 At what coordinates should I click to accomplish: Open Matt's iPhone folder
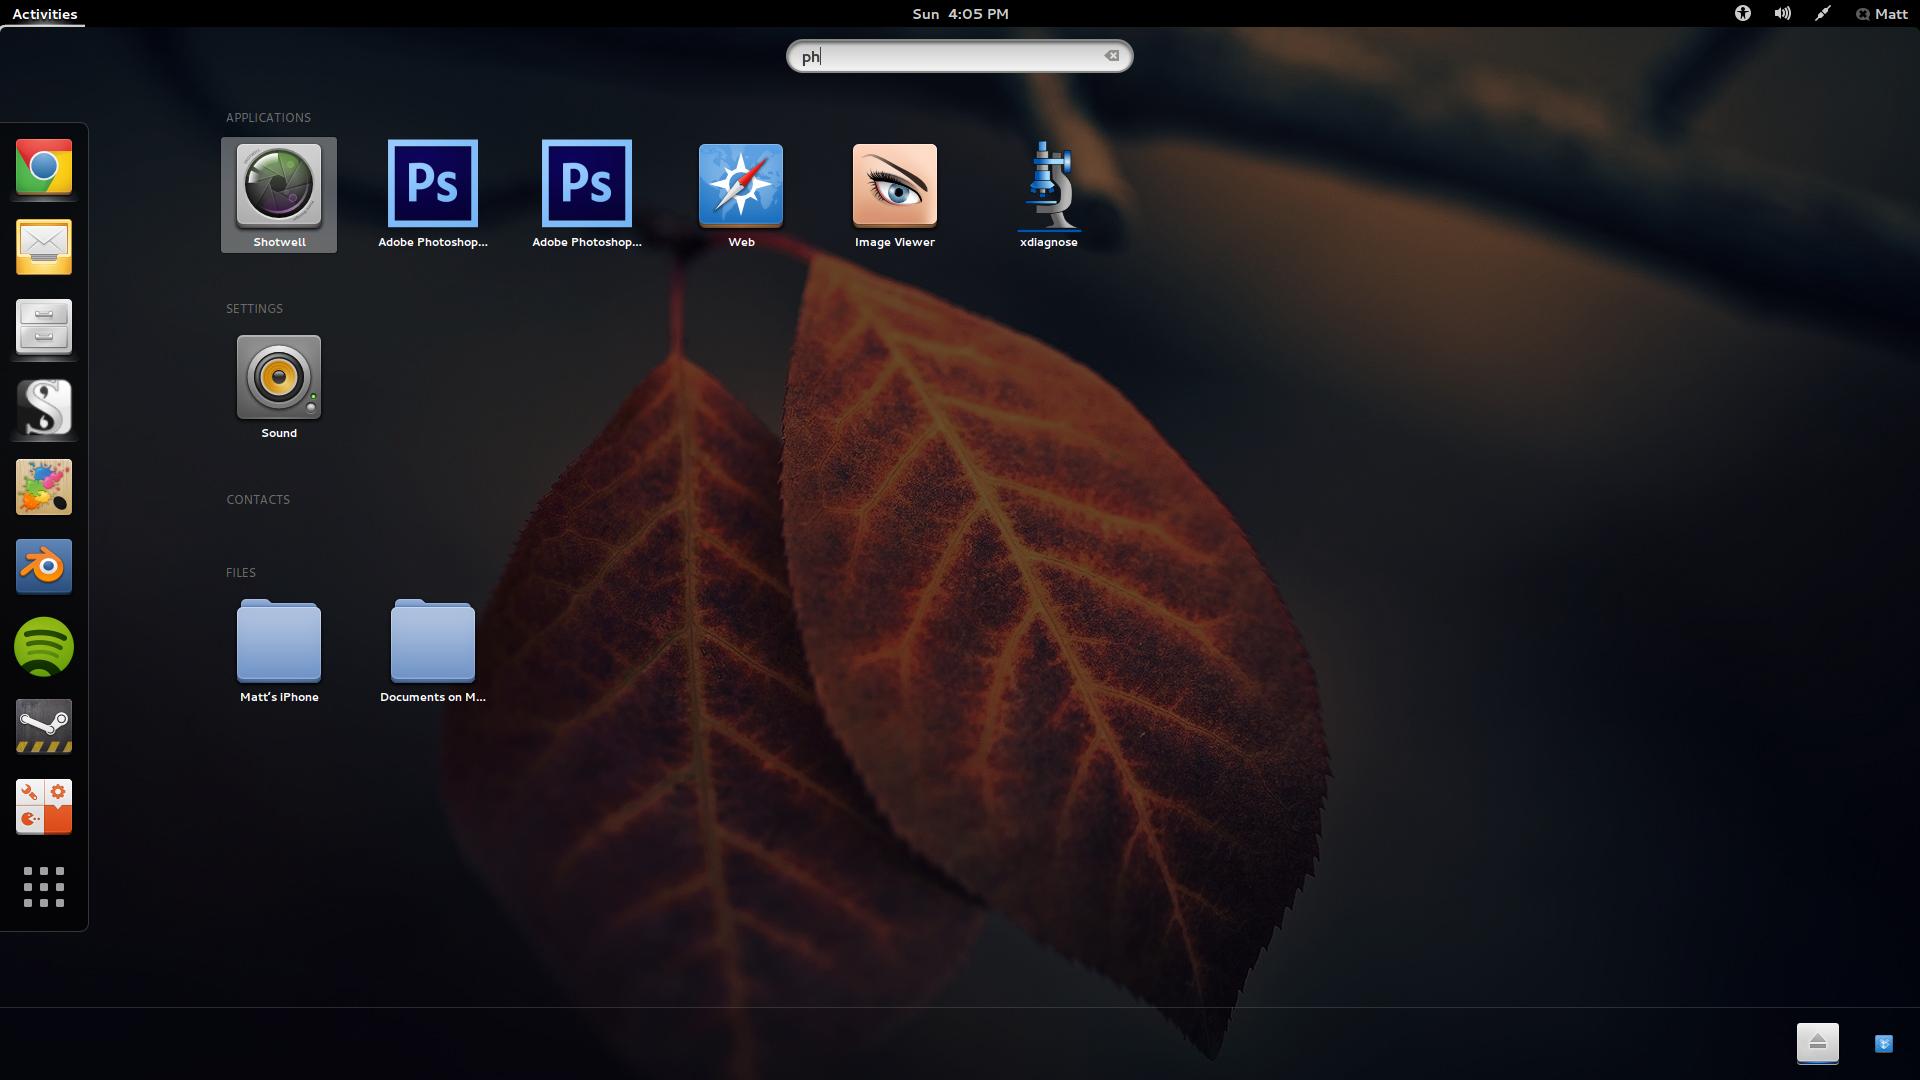(279, 650)
